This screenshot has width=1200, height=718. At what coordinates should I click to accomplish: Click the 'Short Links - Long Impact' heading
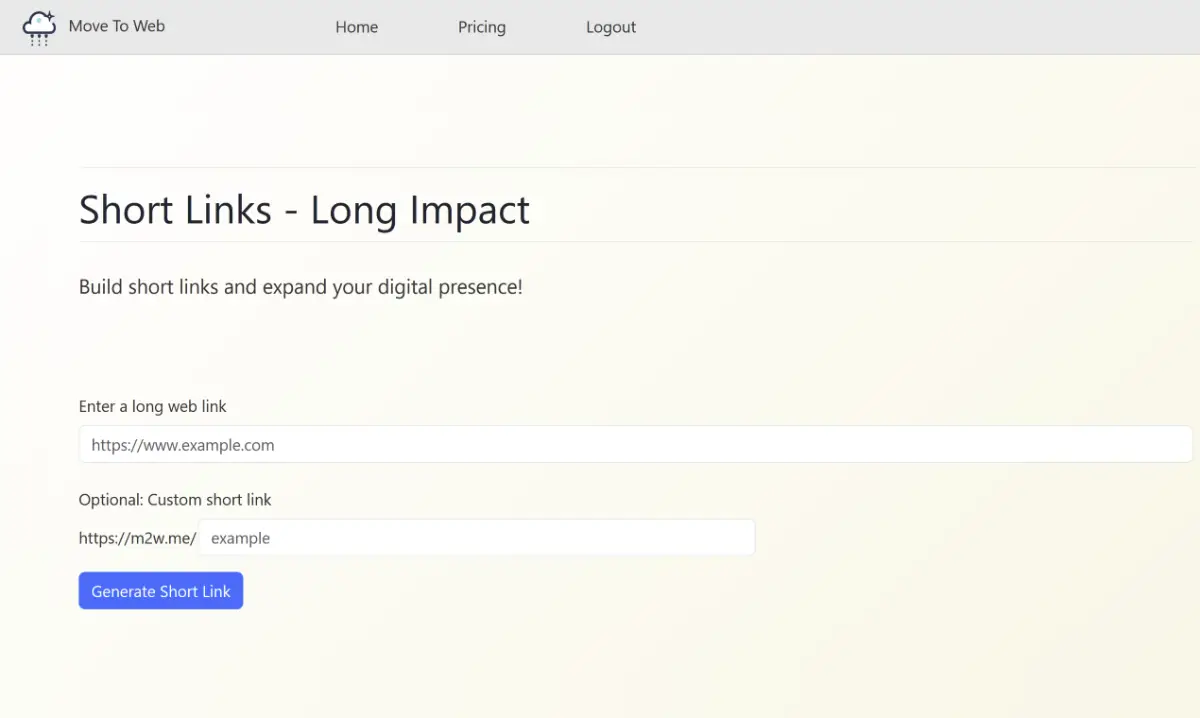(x=304, y=210)
